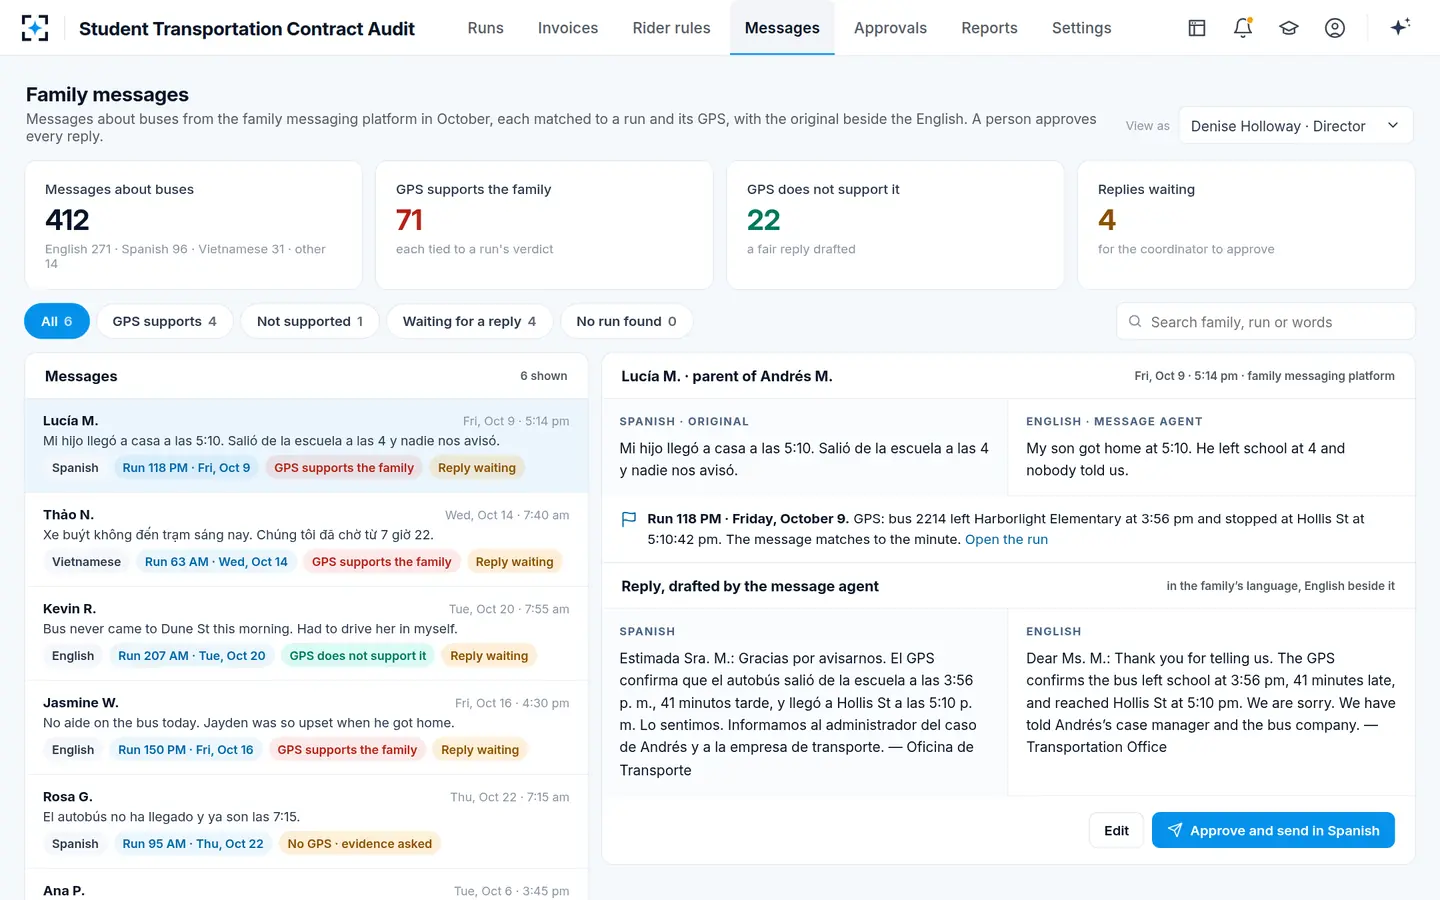Open Kevin R.'s message
1440x900 pixels.
coord(306,635)
